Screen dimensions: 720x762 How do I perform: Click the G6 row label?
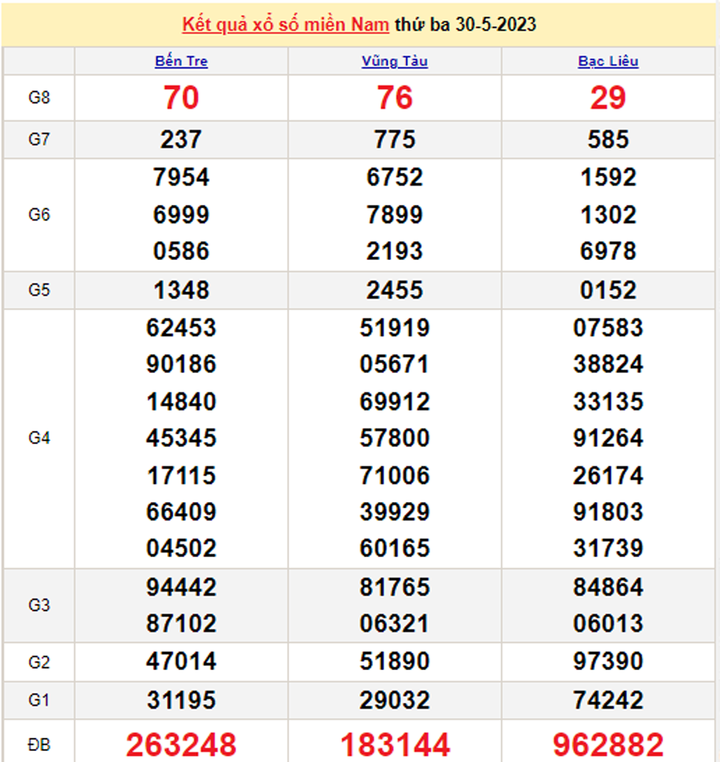(x=39, y=214)
